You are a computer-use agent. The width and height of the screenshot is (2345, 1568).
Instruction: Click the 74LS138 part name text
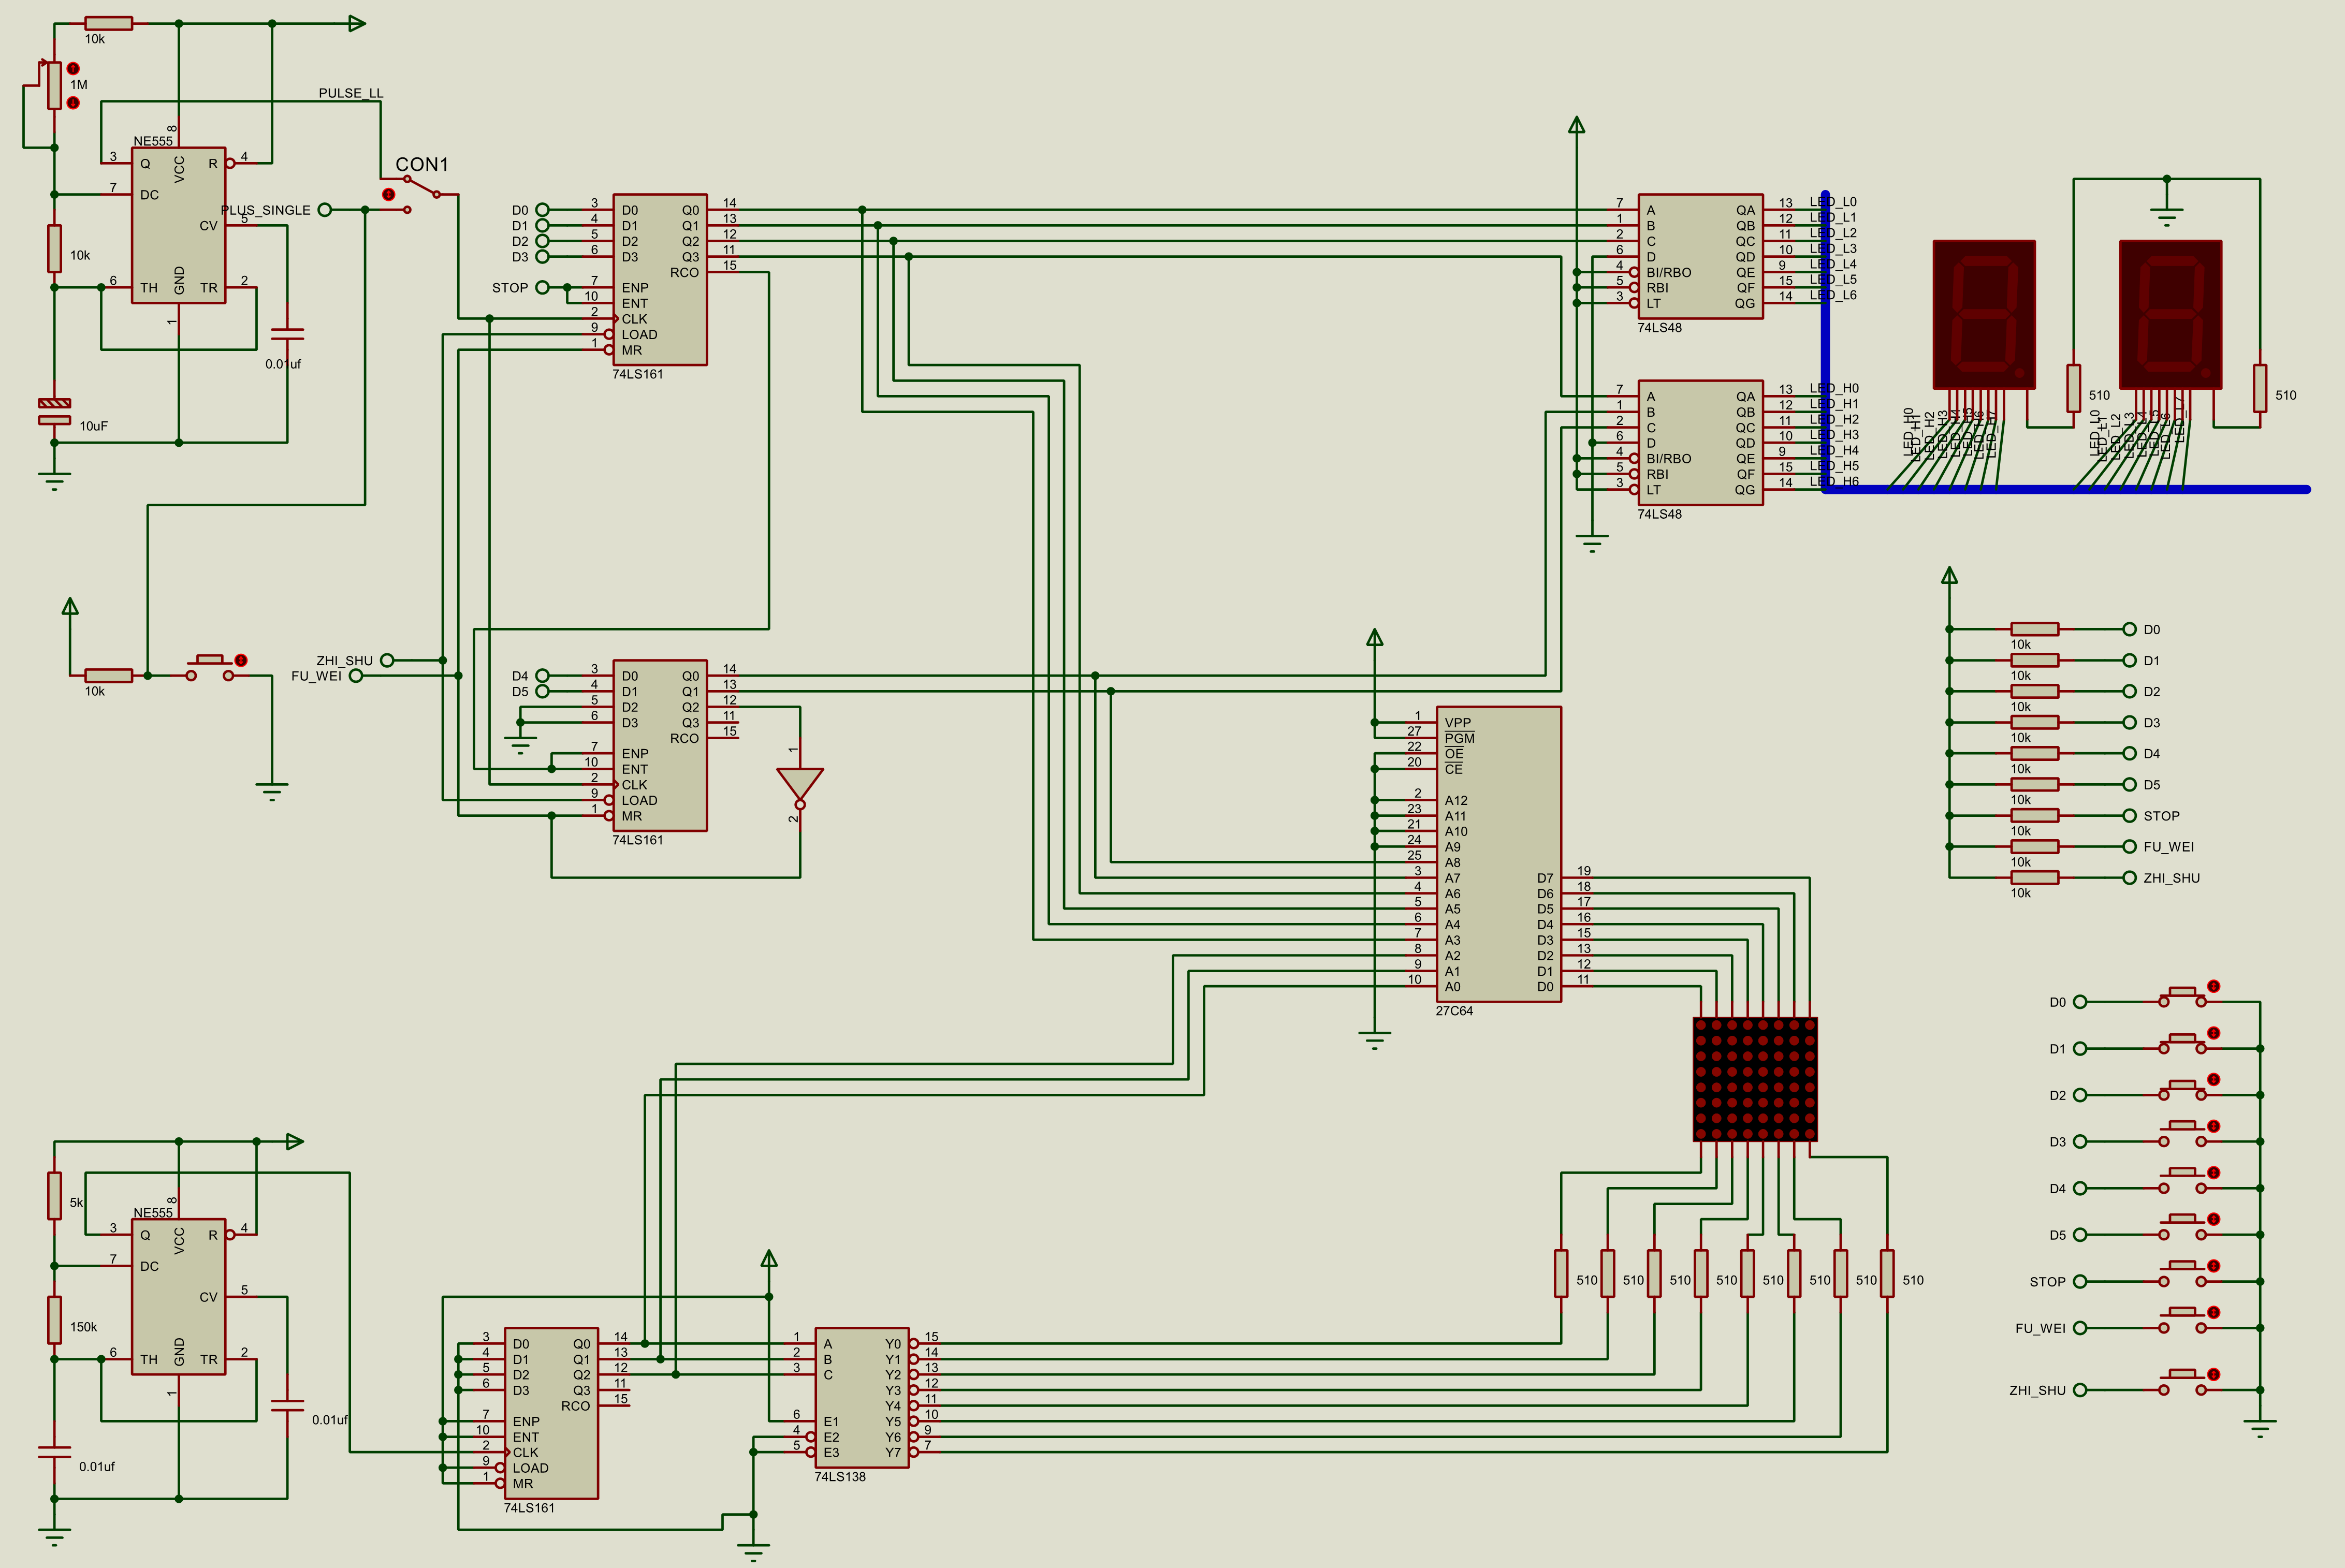(x=840, y=1477)
